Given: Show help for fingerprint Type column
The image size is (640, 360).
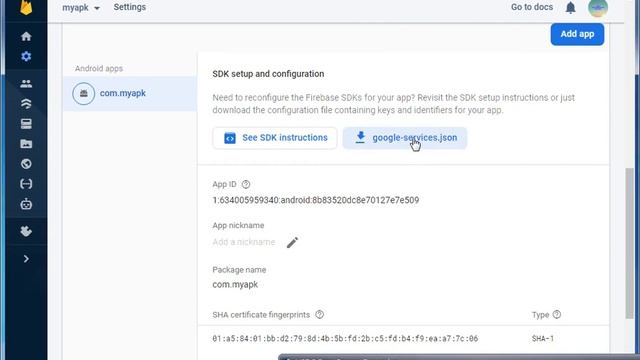Looking at the screenshot, I should [557, 315].
